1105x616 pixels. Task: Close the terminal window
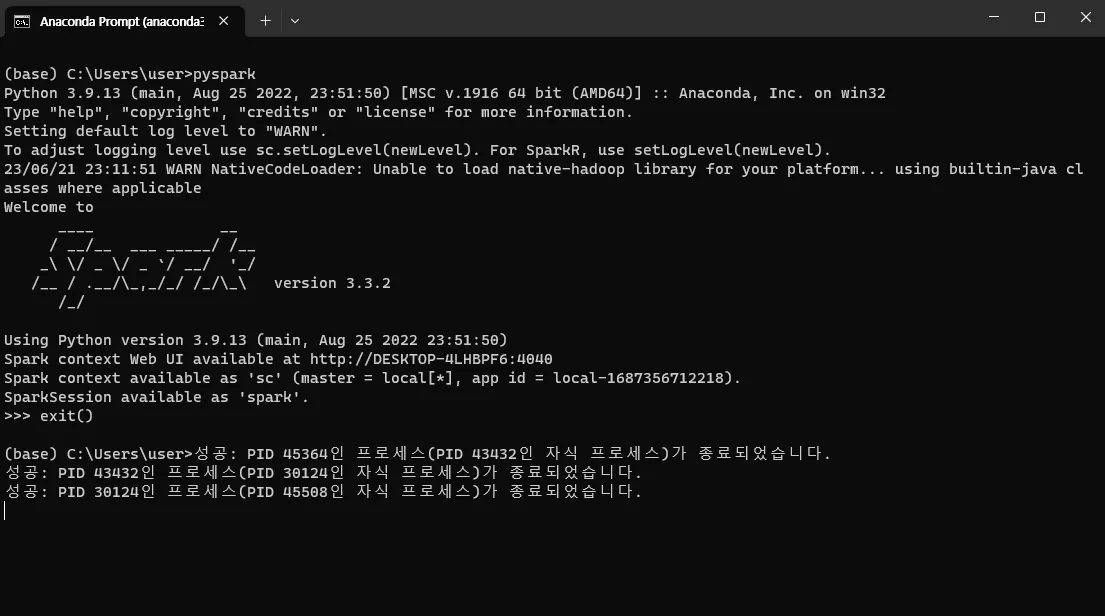click(1085, 17)
